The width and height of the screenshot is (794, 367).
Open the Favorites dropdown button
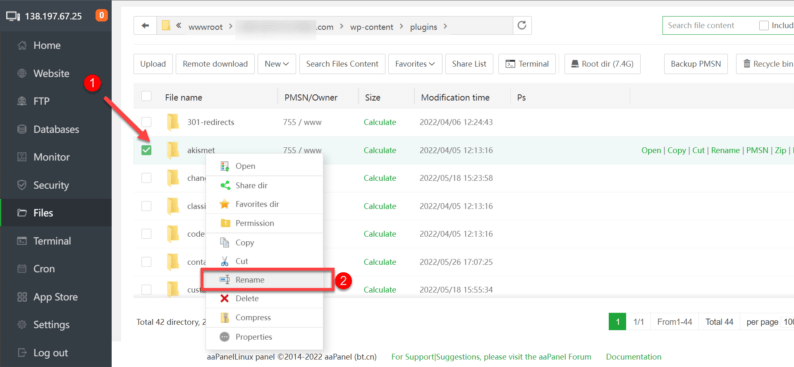point(415,64)
